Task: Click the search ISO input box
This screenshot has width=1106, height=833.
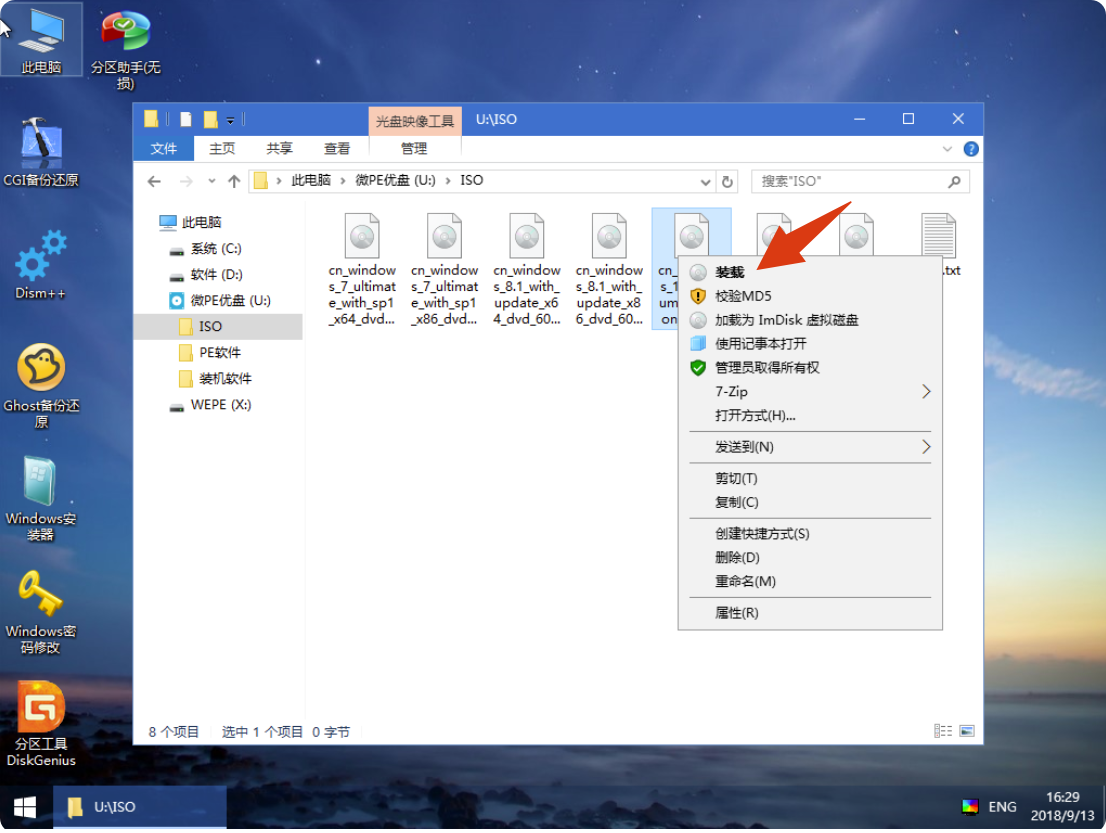Action: 850,181
